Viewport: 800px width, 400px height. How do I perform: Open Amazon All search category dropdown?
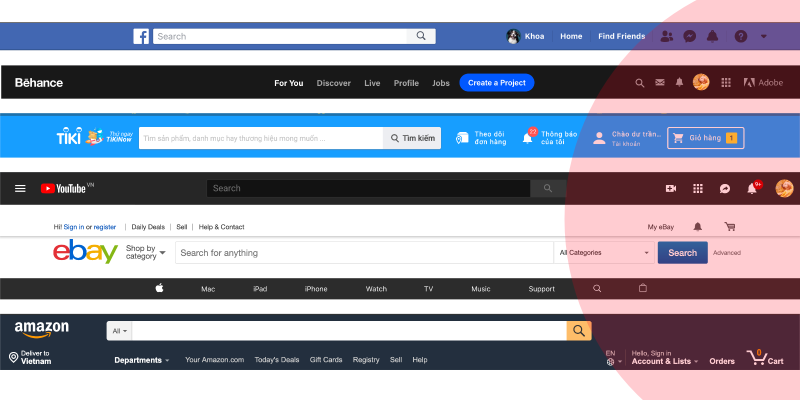click(x=119, y=331)
